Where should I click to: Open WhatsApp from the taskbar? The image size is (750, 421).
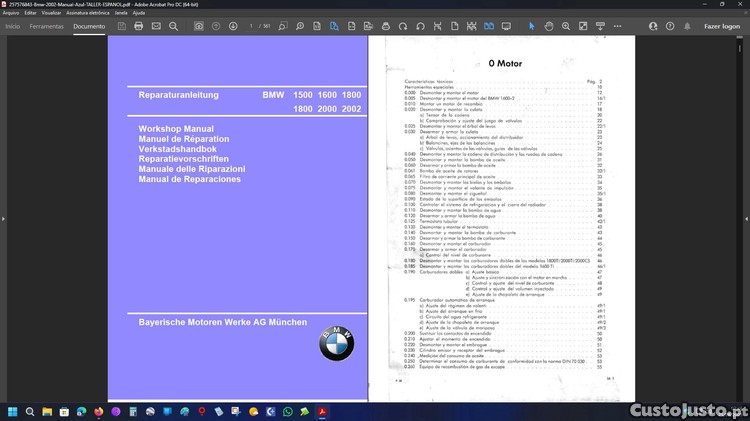point(288,411)
